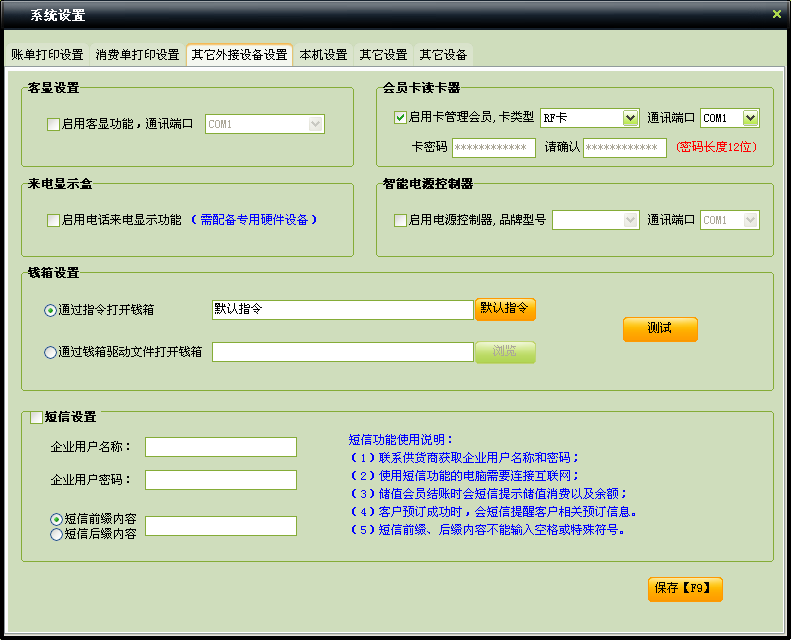The height and width of the screenshot is (640, 791).
Task: Open the 其它设置 tab
Action: click(x=383, y=54)
